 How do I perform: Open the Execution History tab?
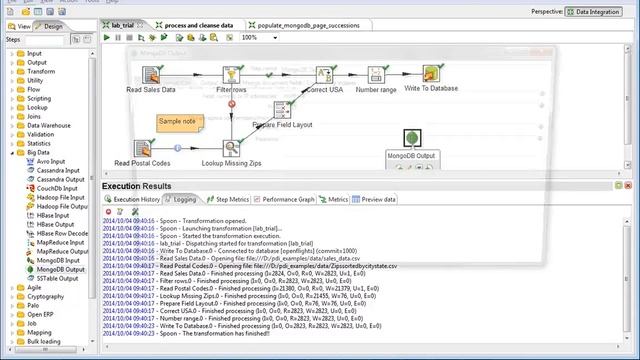pos(132,199)
